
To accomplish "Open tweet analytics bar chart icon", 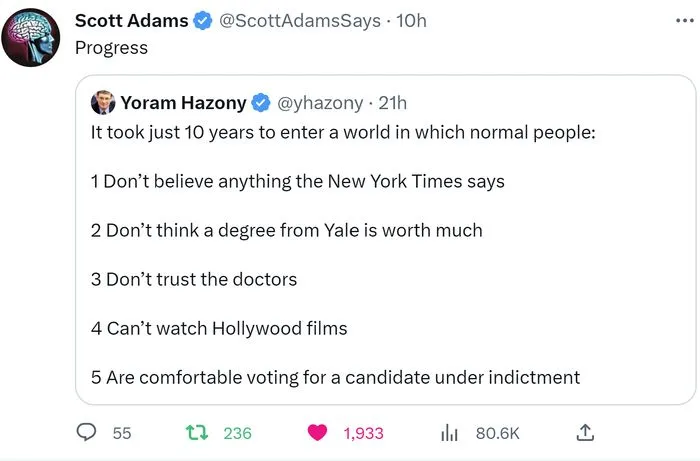I will (450, 433).
